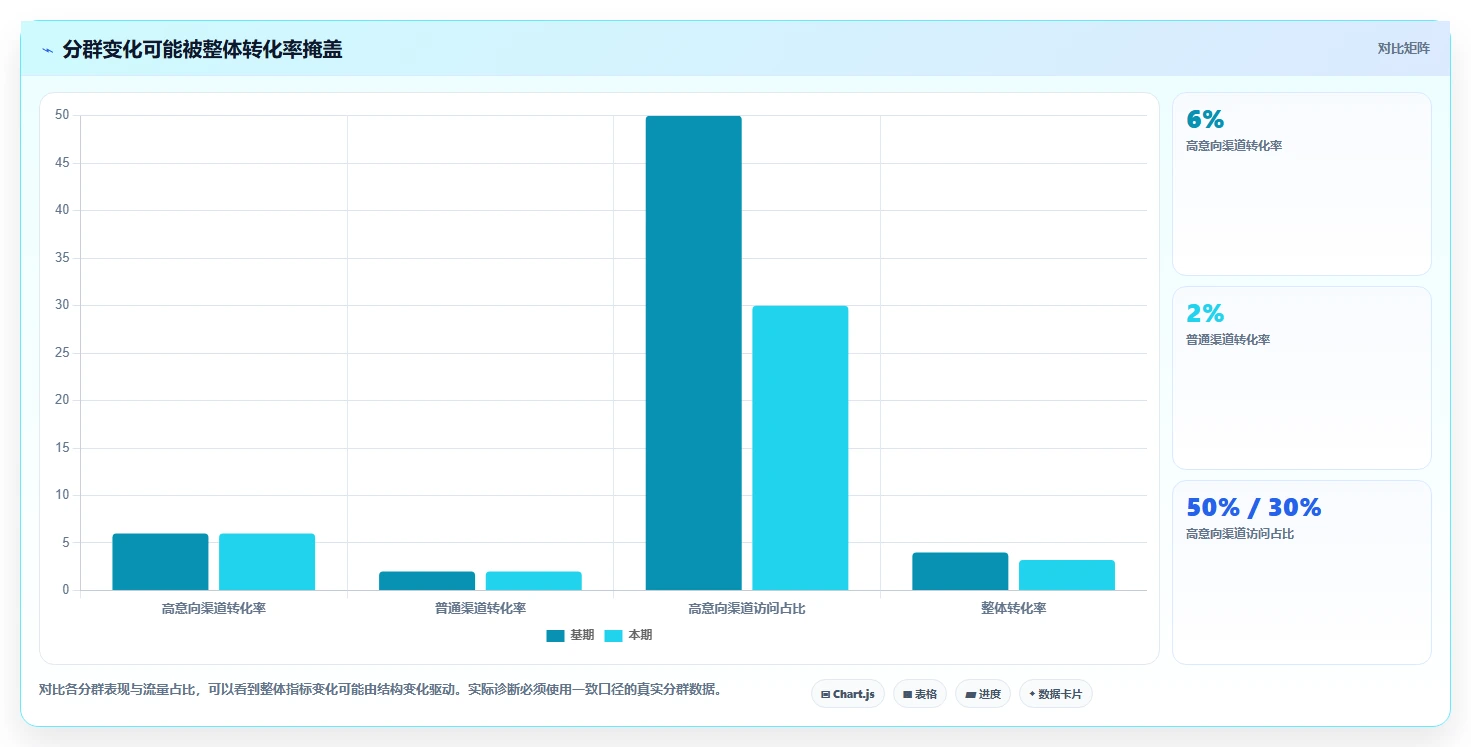Select the 进度 chip
The width and height of the screenshot is (1471, 747).
tap(983, 694)
